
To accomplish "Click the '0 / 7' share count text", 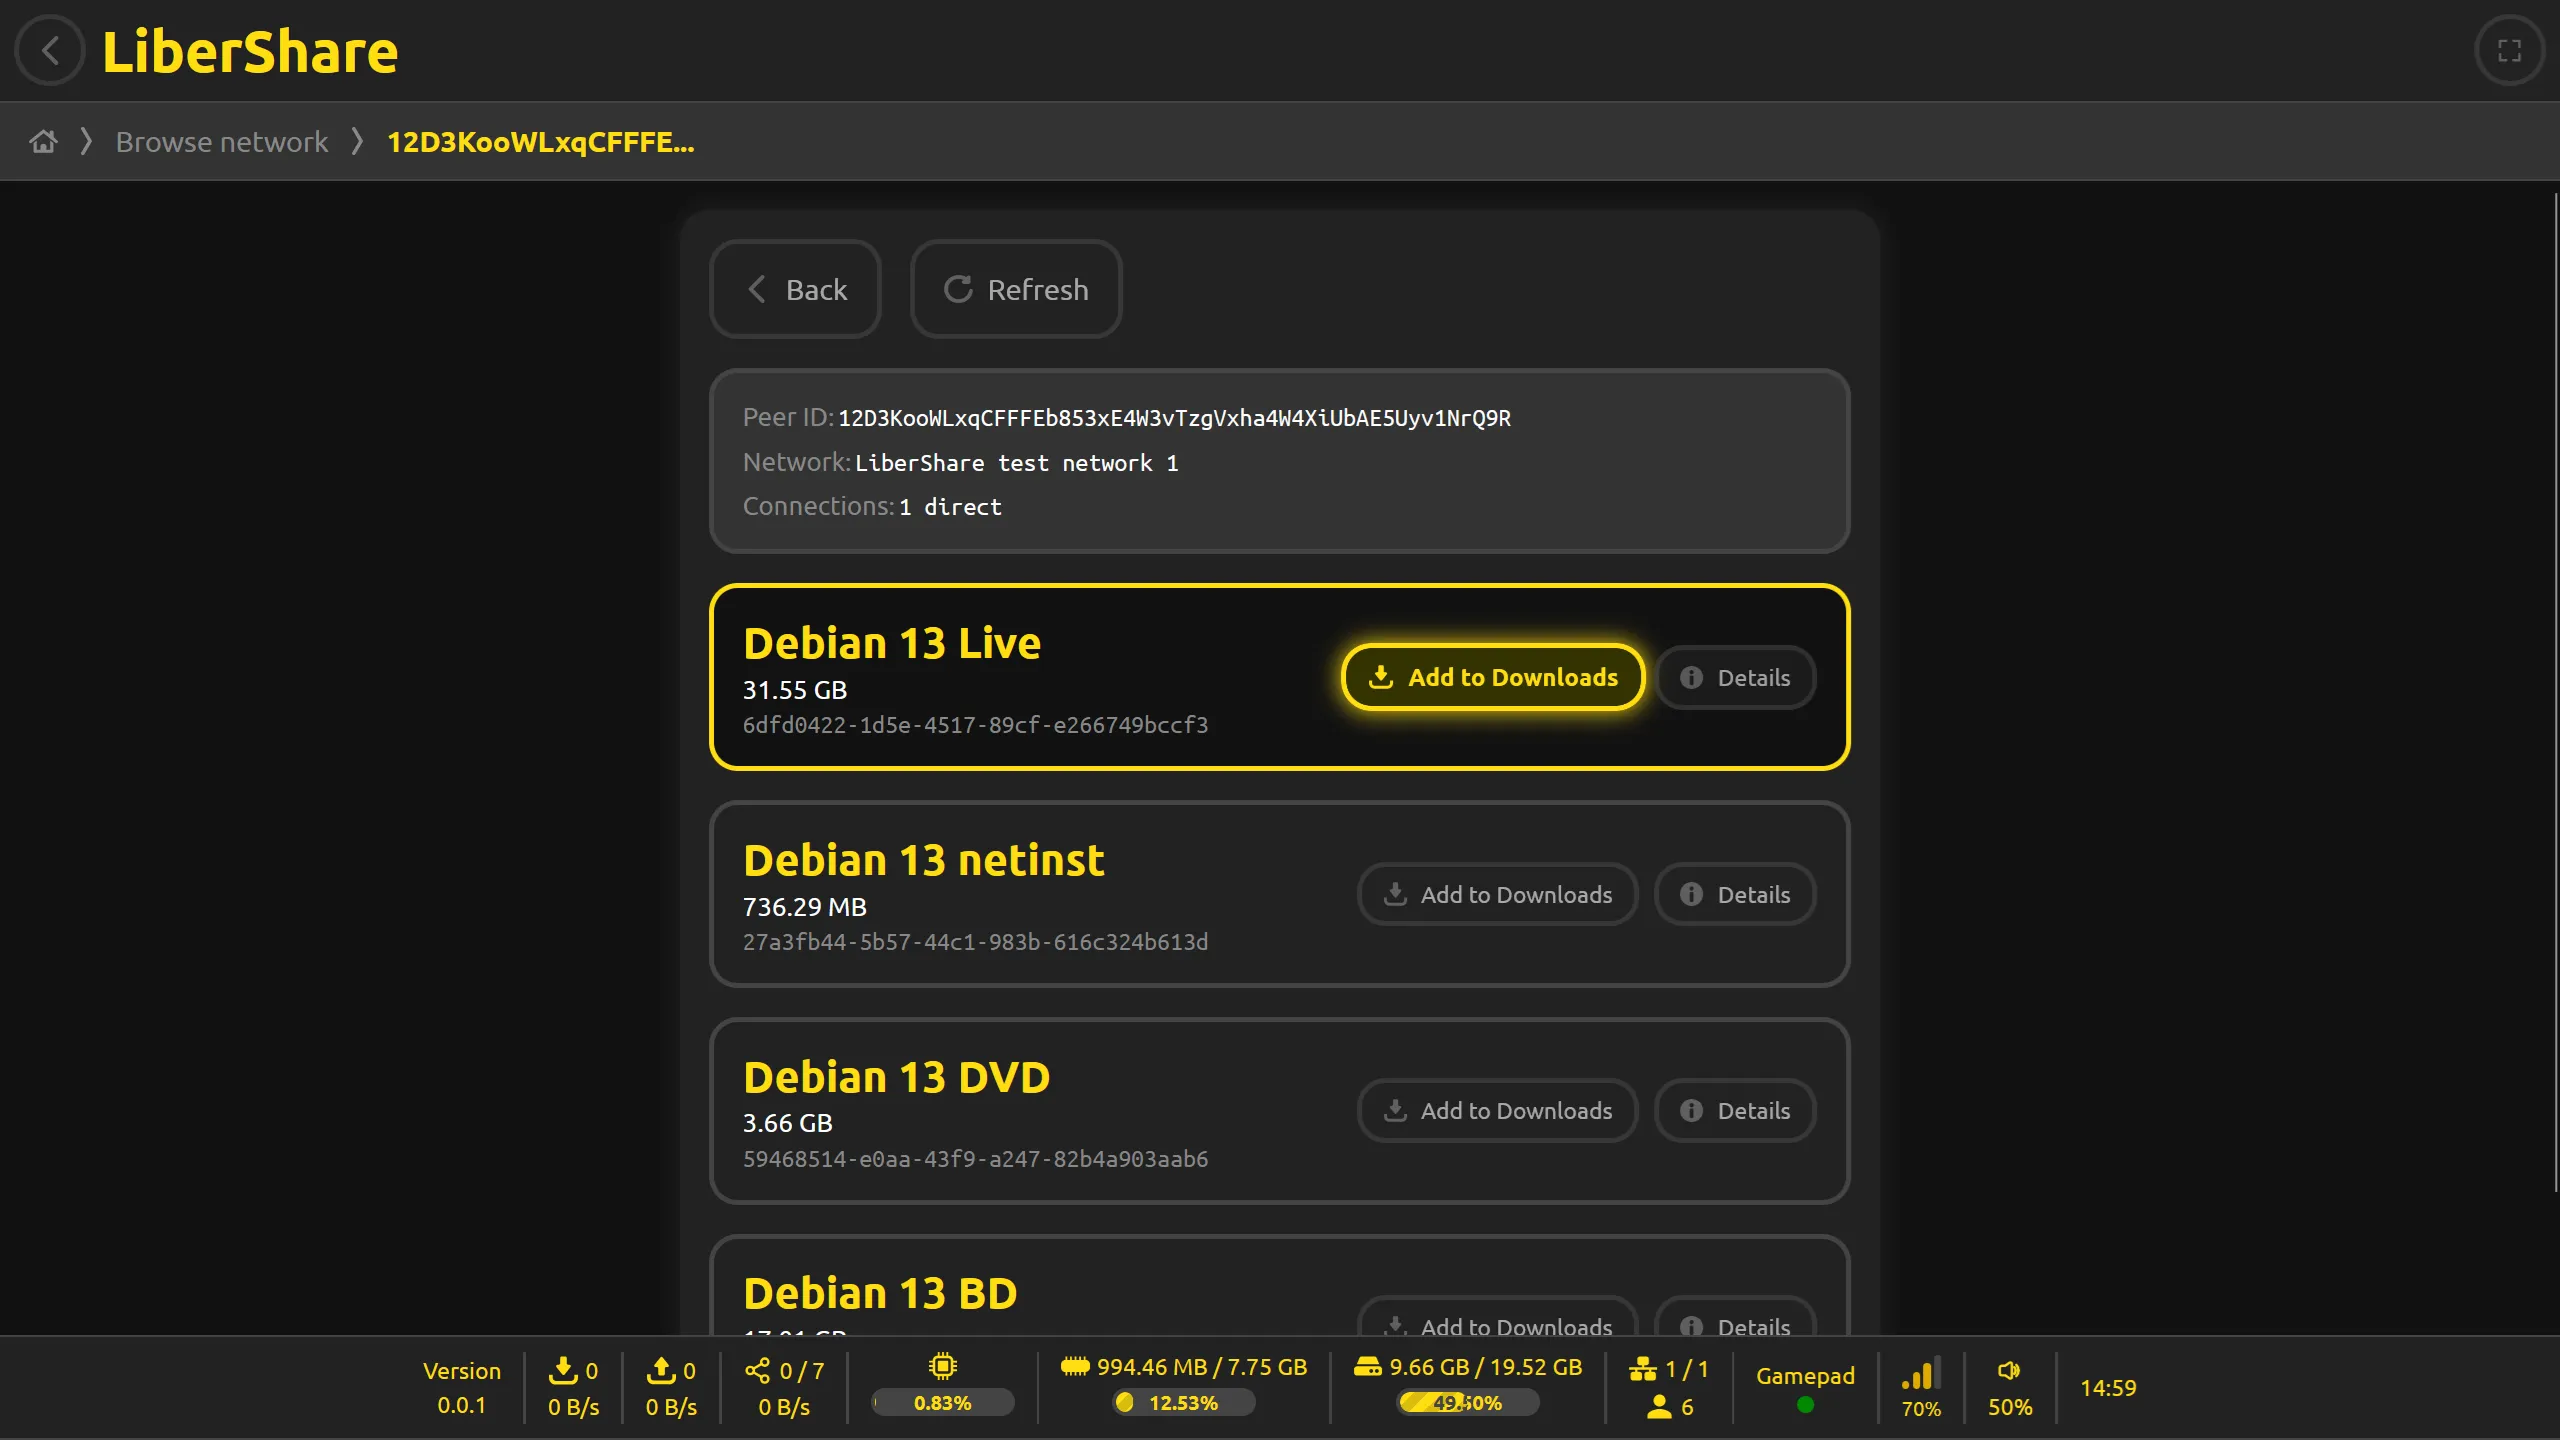I will click(x=802, y=1371).
